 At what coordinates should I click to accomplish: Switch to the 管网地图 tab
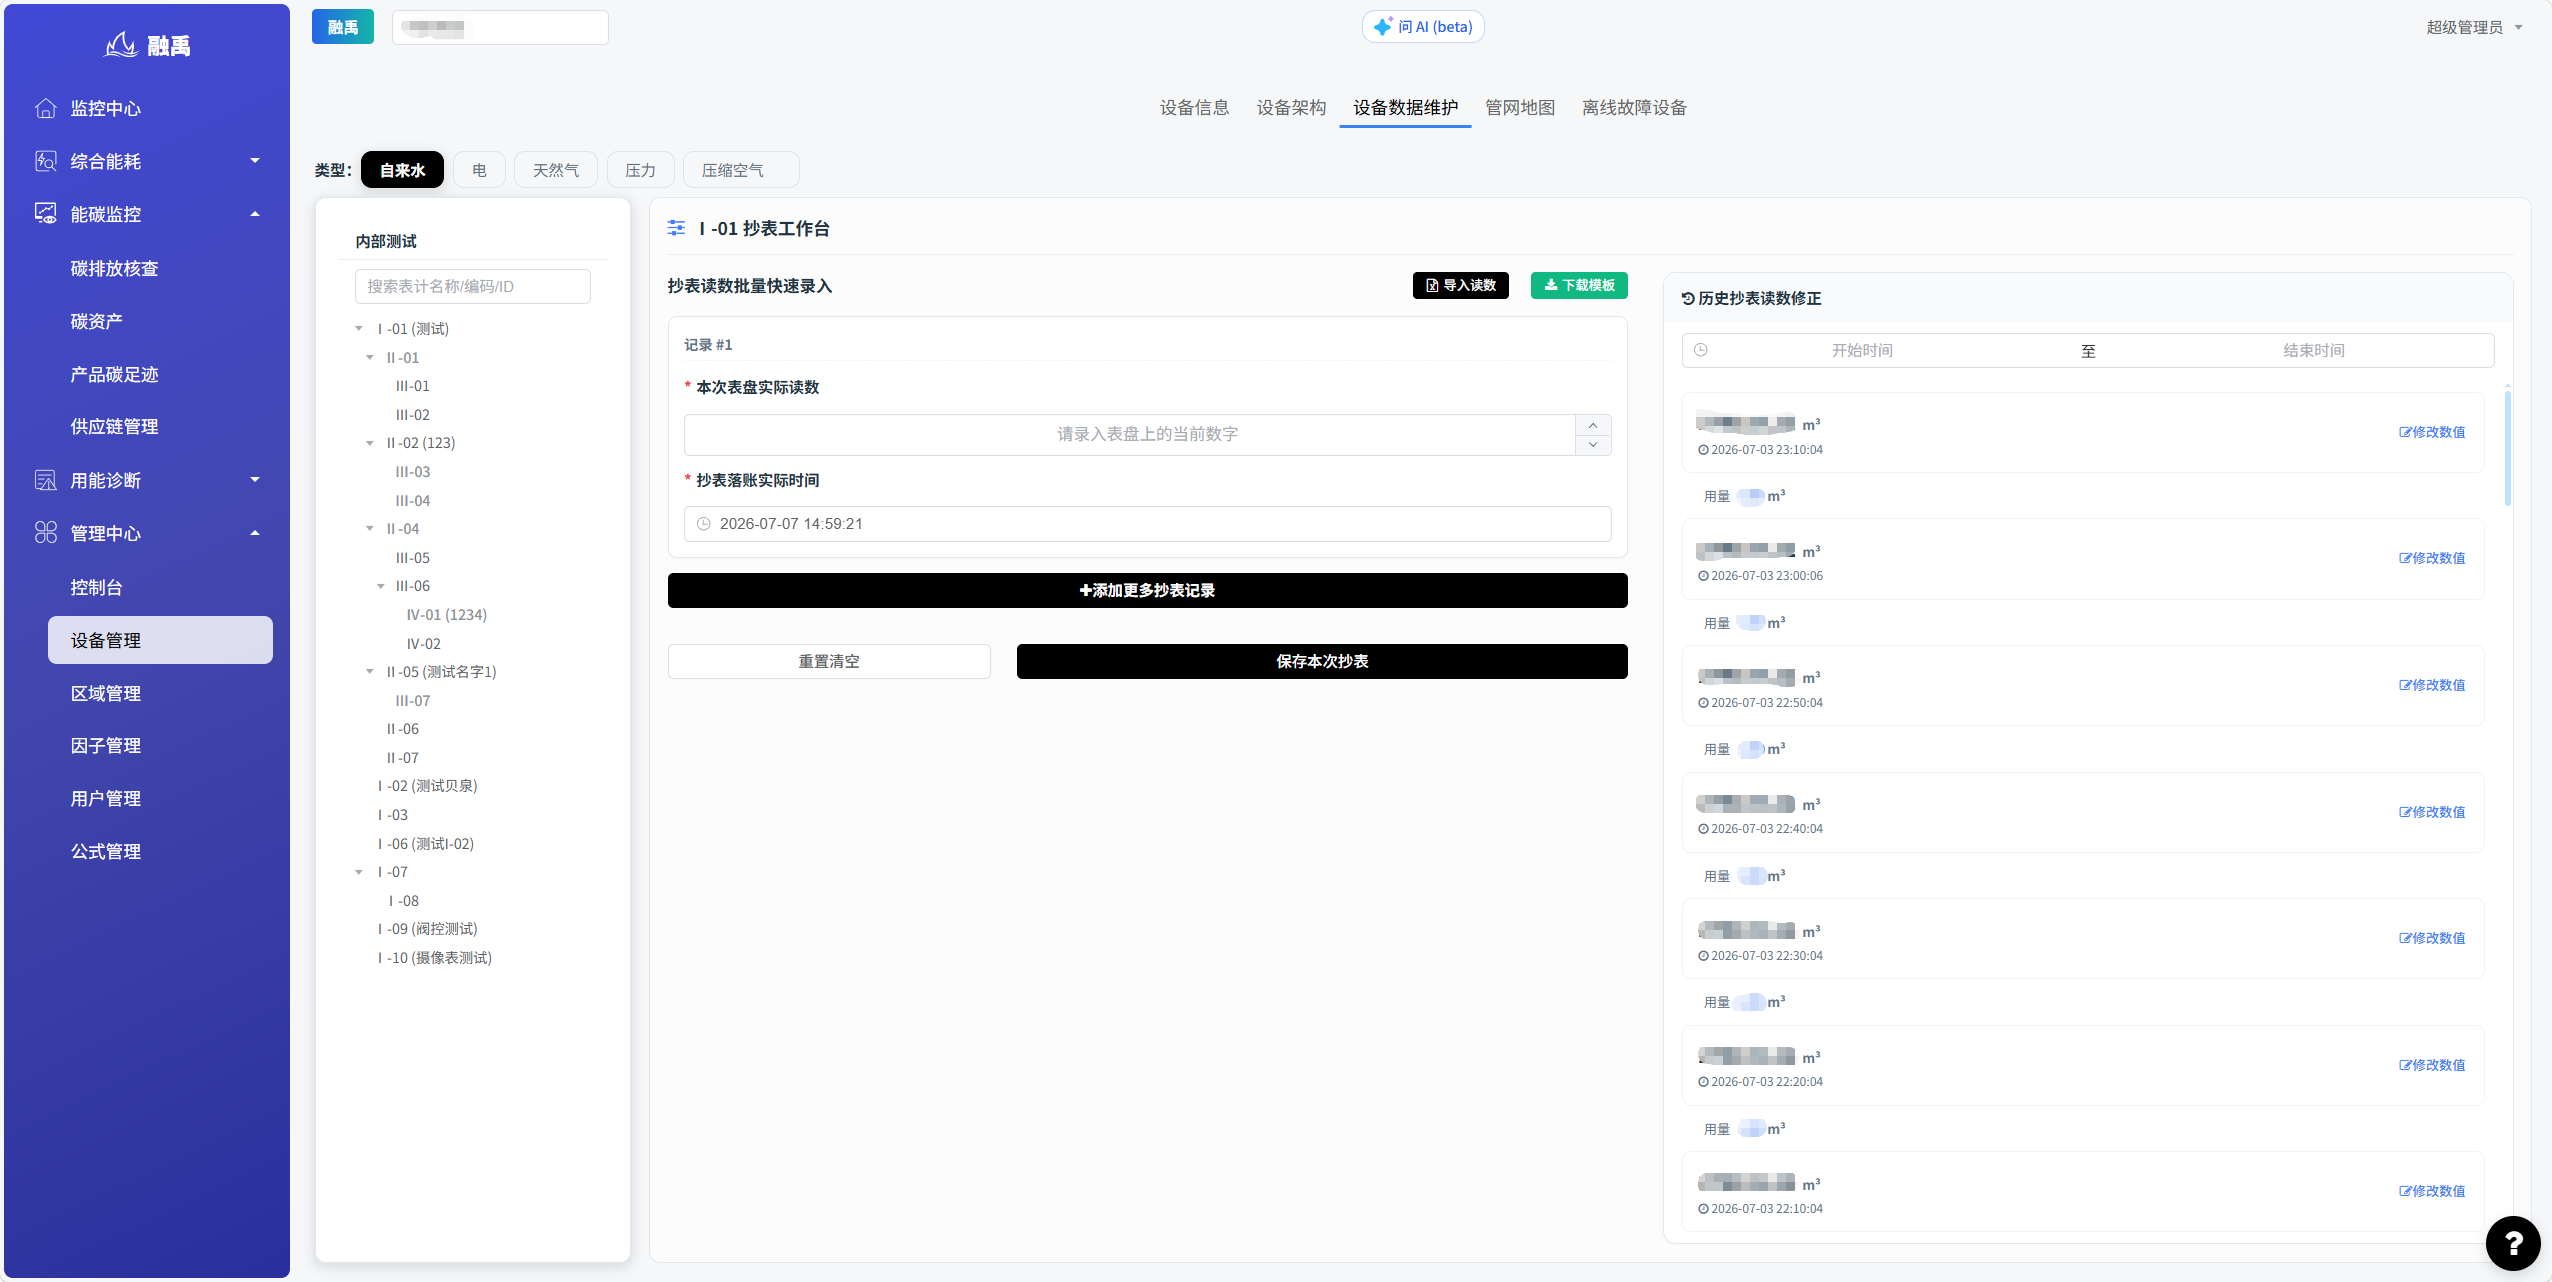click(x=1519, y=108)
